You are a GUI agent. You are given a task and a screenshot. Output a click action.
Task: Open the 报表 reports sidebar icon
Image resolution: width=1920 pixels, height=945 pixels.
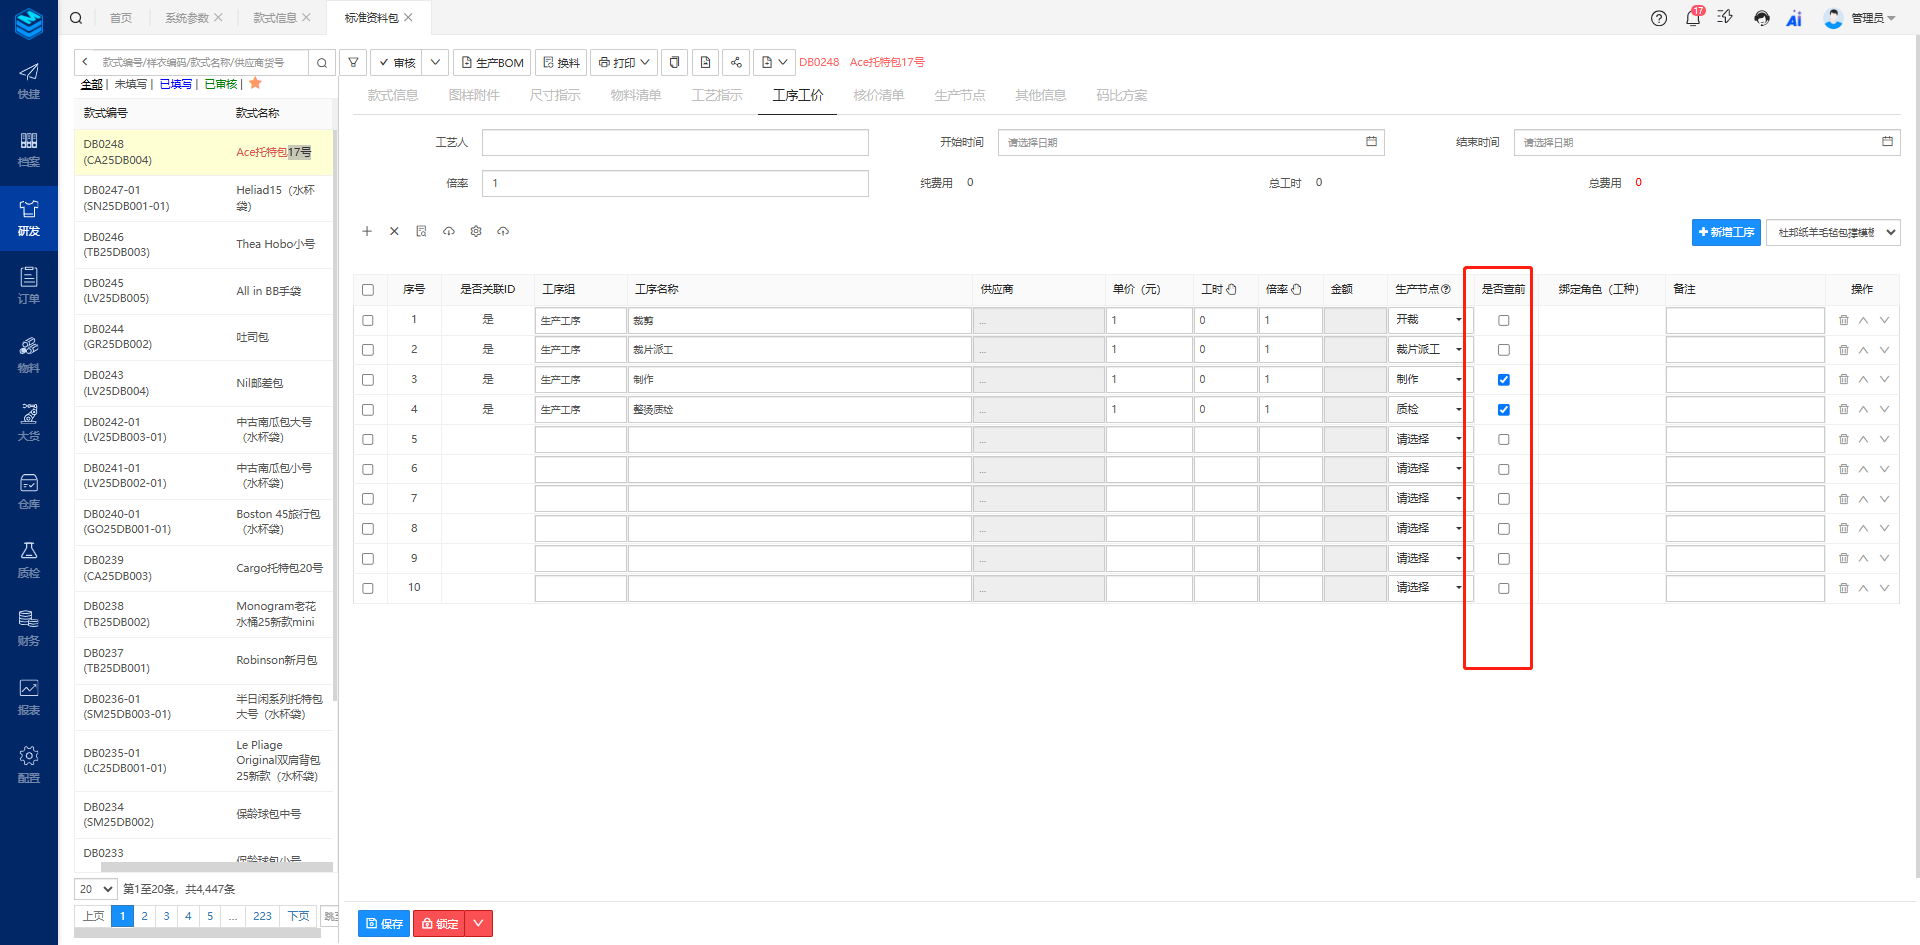pos(29,696)
